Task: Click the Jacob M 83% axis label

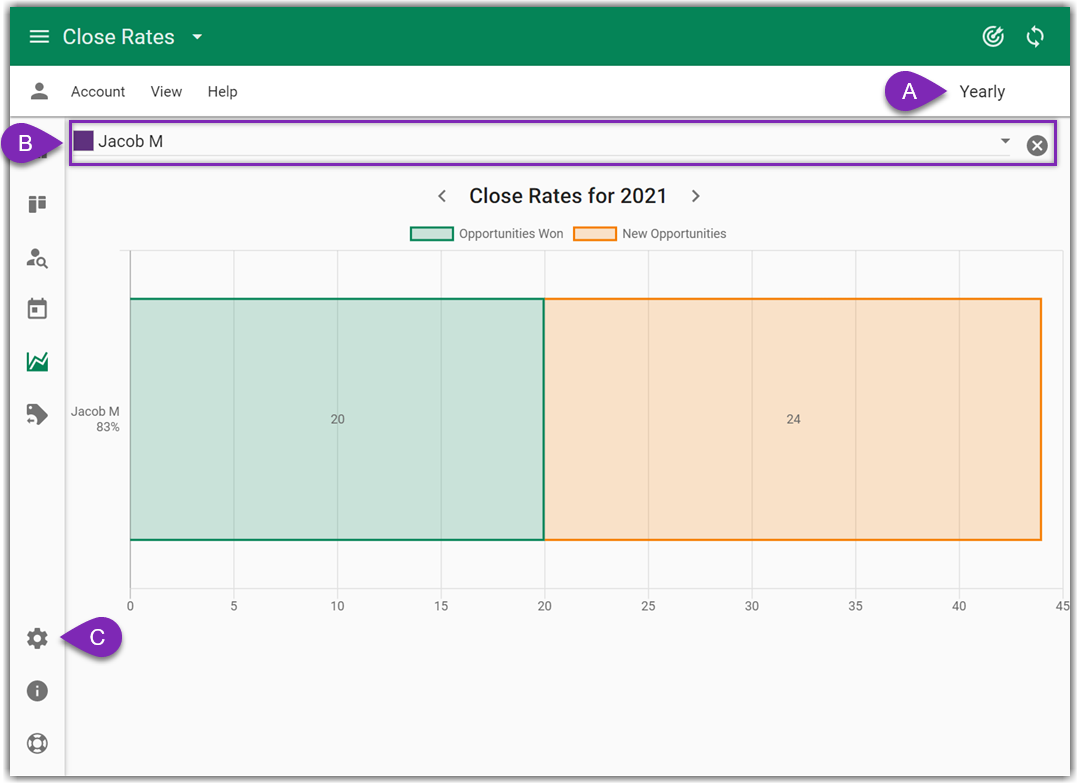Action: click(x=96, y=419)
